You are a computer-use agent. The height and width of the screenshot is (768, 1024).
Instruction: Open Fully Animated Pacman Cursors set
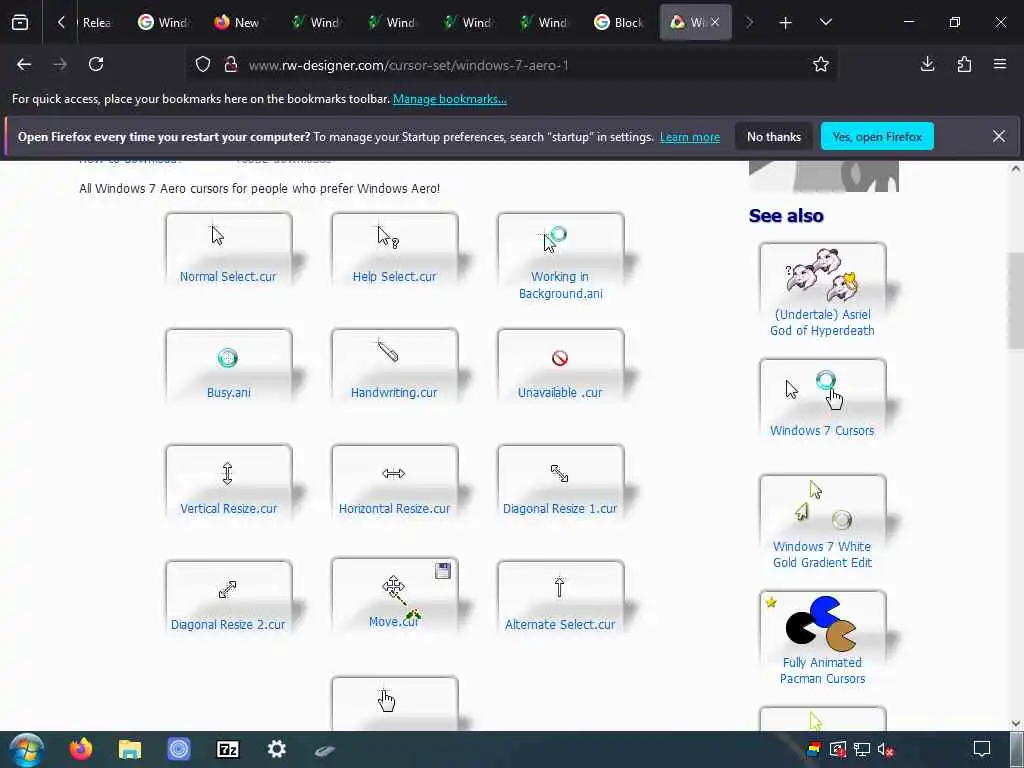click(x=822, y=639)
